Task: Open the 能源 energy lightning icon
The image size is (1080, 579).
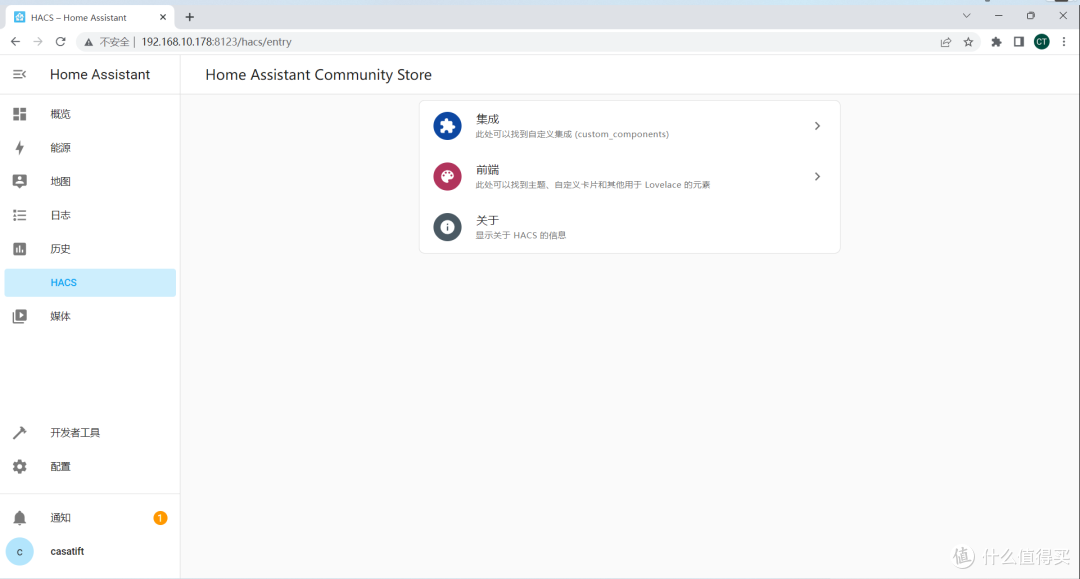Action: click(x=19, y=148)
